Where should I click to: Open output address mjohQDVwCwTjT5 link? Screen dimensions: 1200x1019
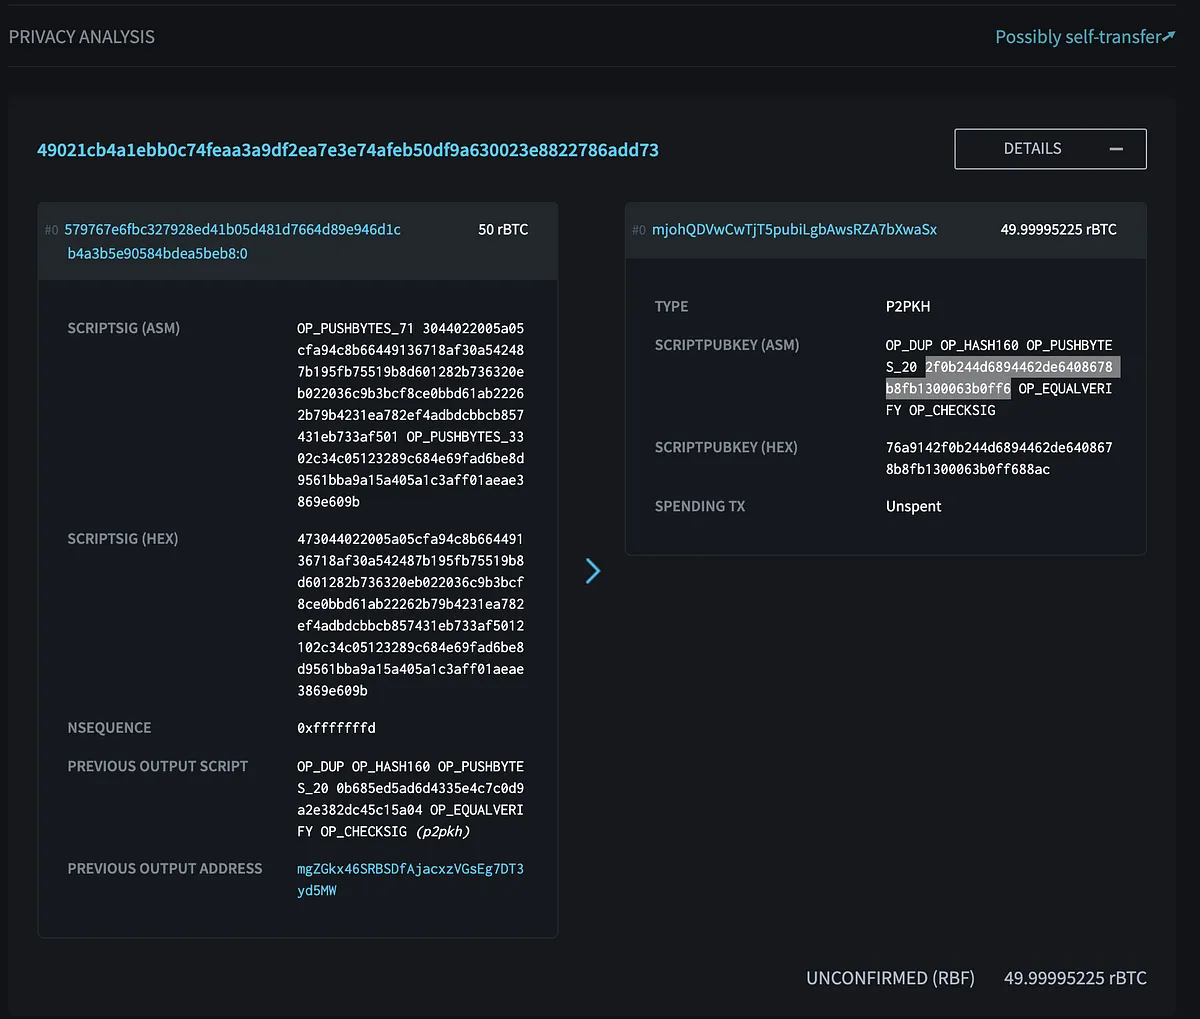pos(794,230)
